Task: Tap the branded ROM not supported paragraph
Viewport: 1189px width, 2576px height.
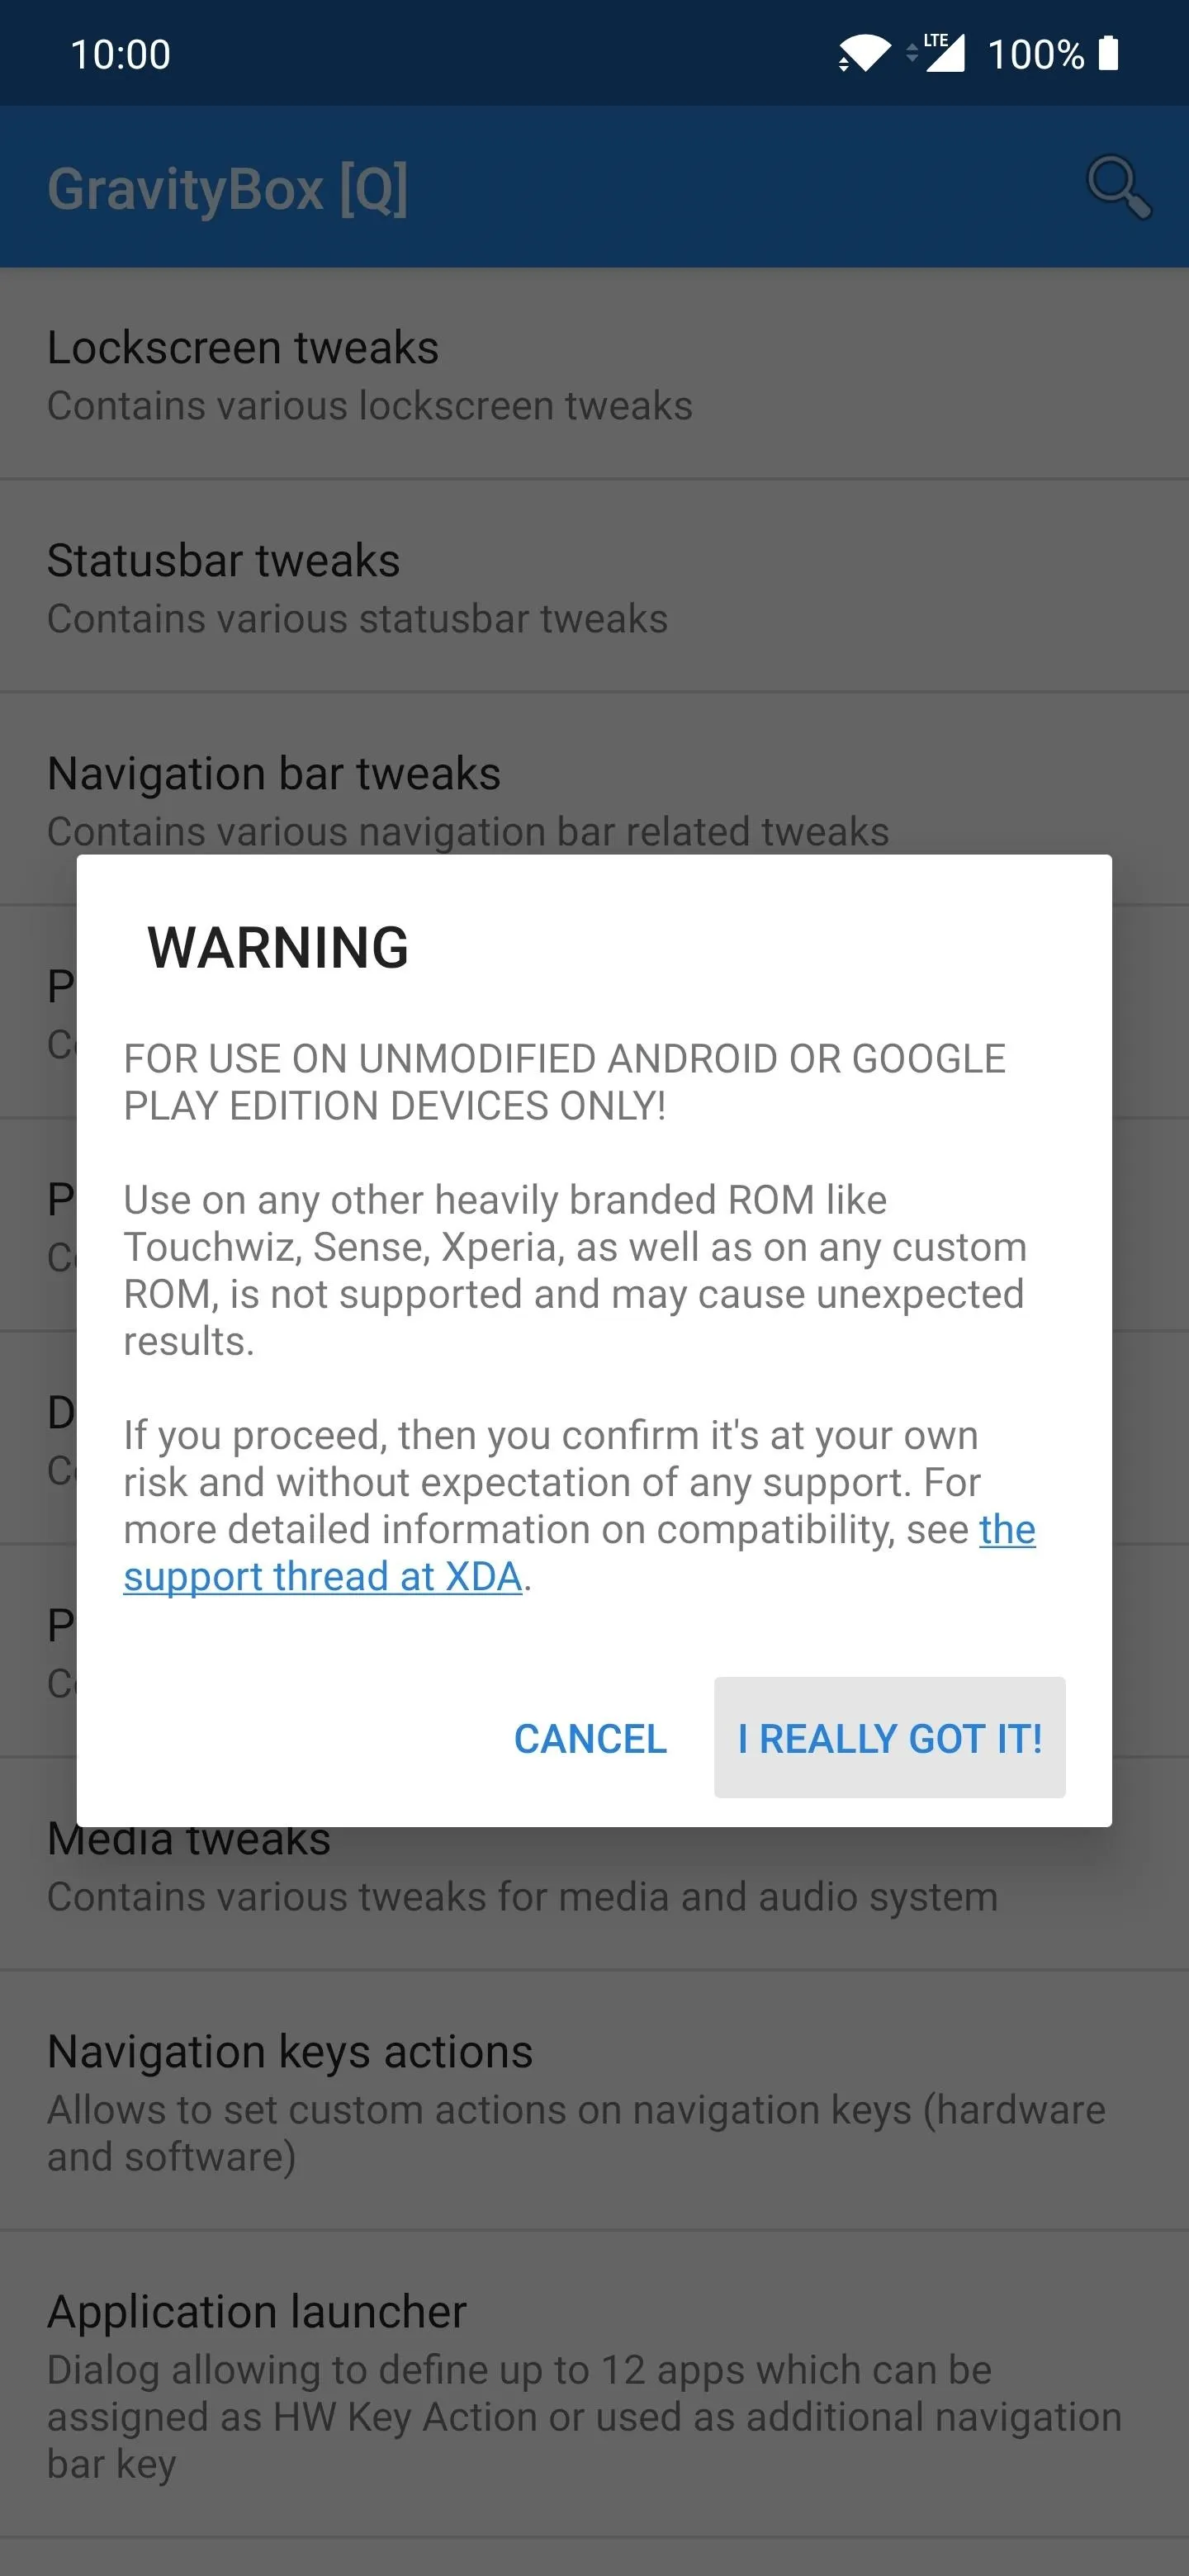Action: pos(575,1270)
